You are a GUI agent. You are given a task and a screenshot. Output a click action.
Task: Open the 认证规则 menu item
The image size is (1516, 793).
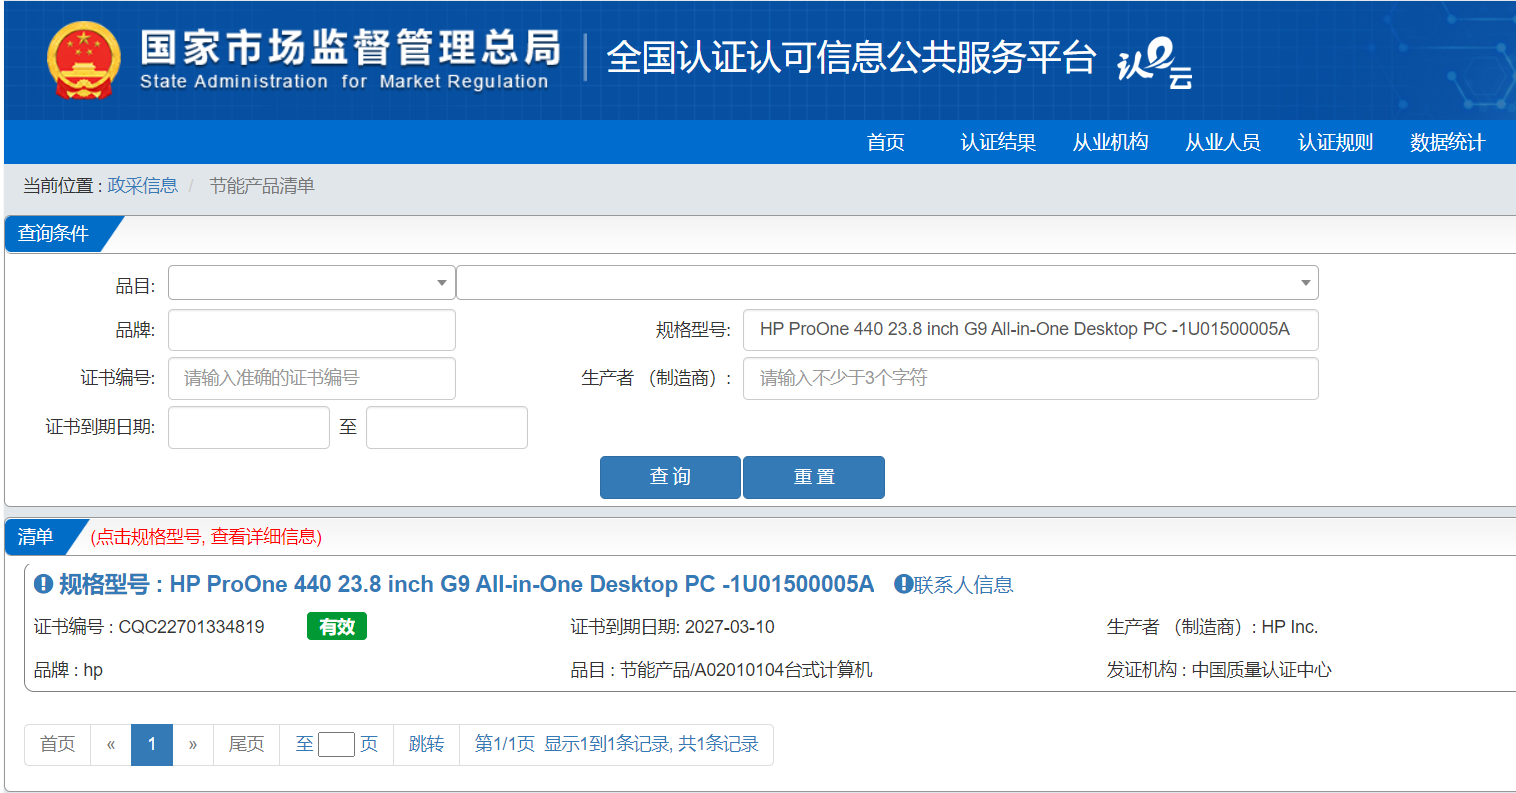tap(1335, 142)
